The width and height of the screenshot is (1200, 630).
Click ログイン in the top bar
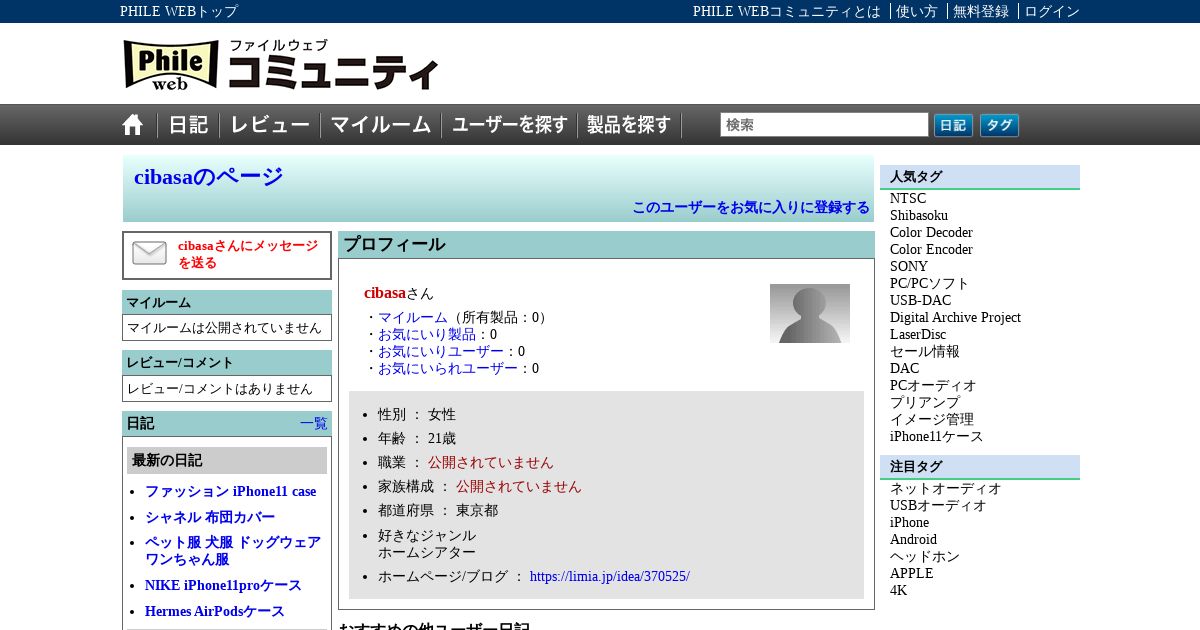click(x=1052, y=11)
